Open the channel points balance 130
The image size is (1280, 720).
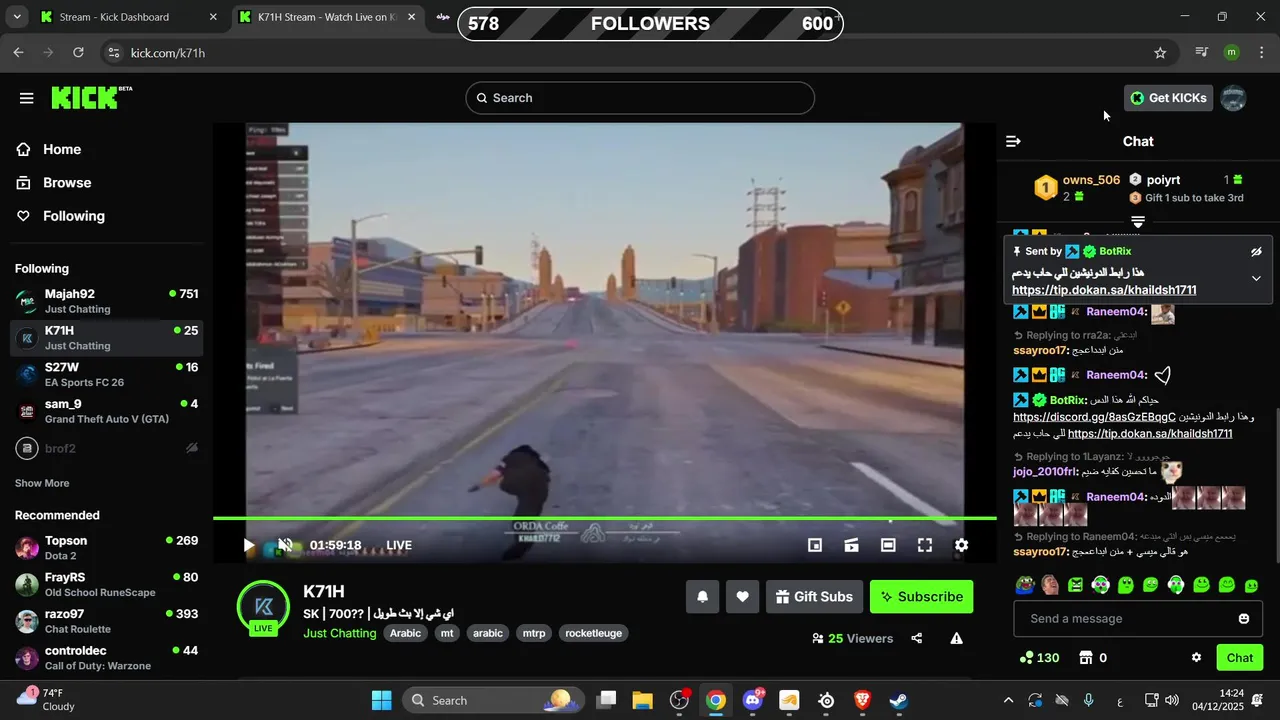1039,658
